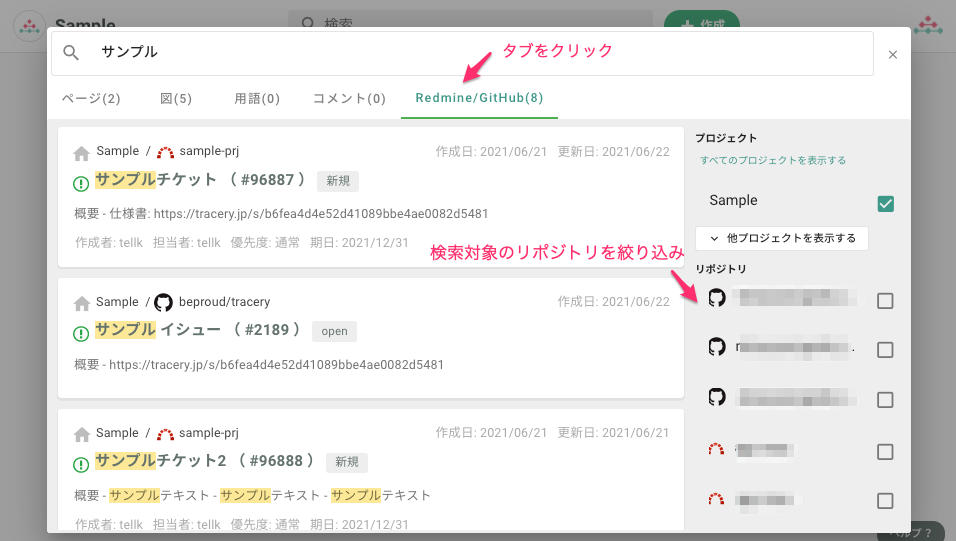The width and height of the screenshot is (956, 541).
Task: Click the 新規 badge on ticket #96887
Action: (x=338, y=181)
